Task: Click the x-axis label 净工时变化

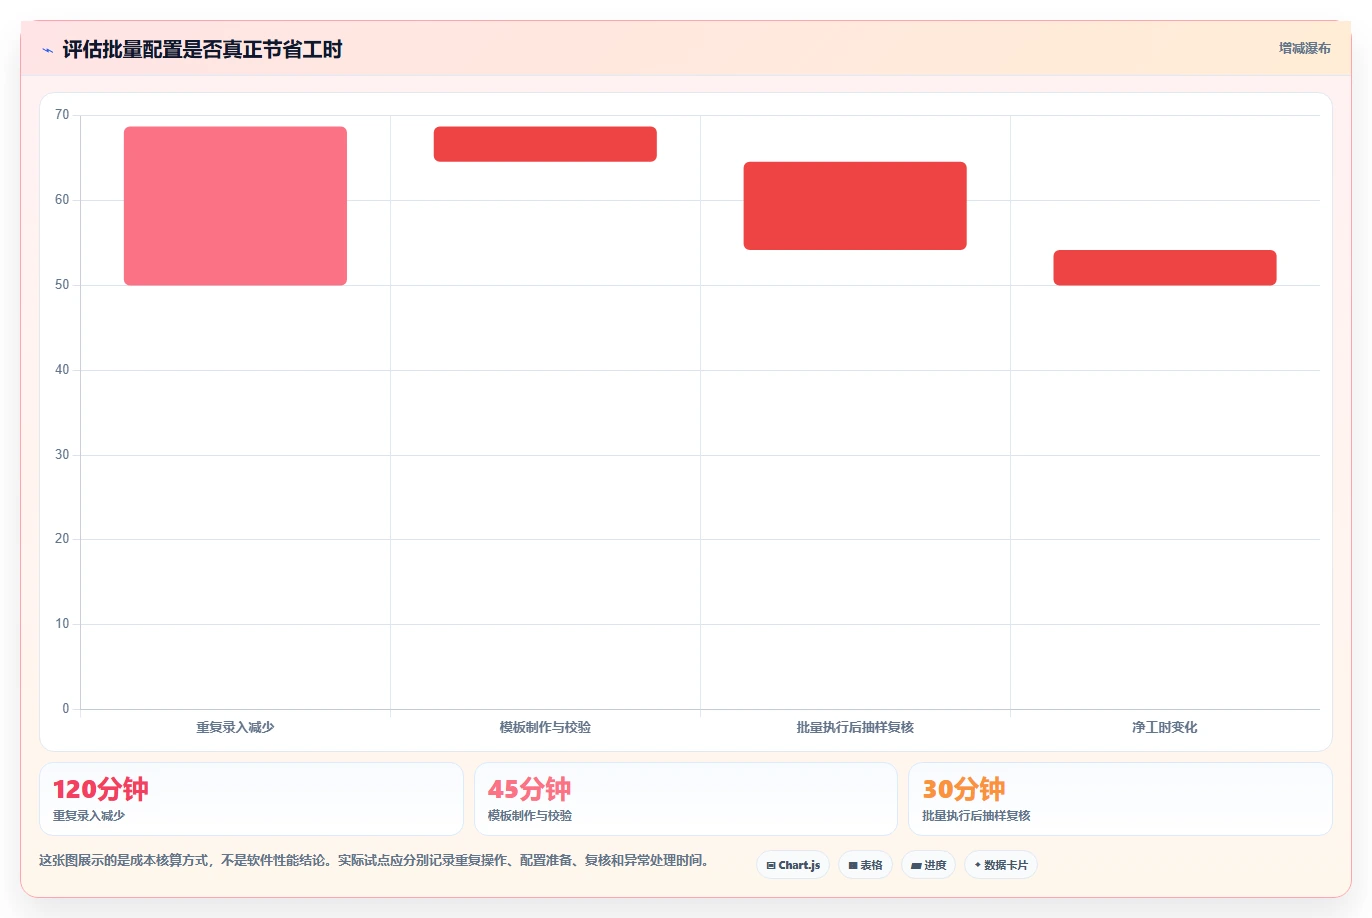Action: (x=1165, y=727)
